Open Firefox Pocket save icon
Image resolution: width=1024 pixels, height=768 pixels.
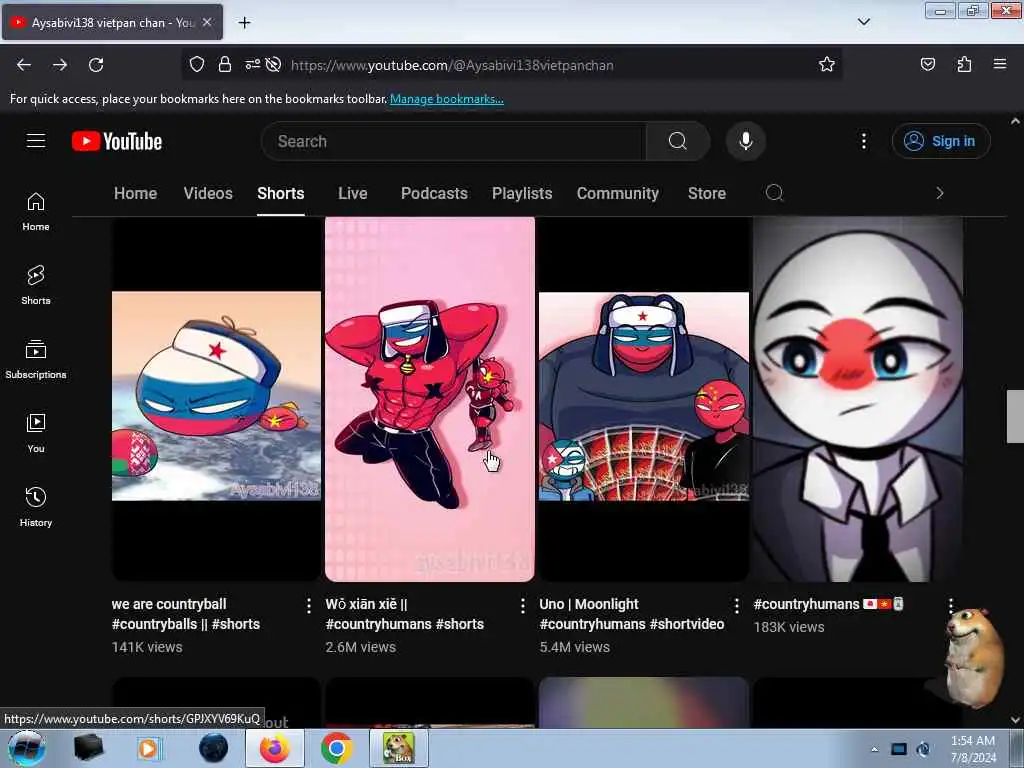click(x=927, y=64)
